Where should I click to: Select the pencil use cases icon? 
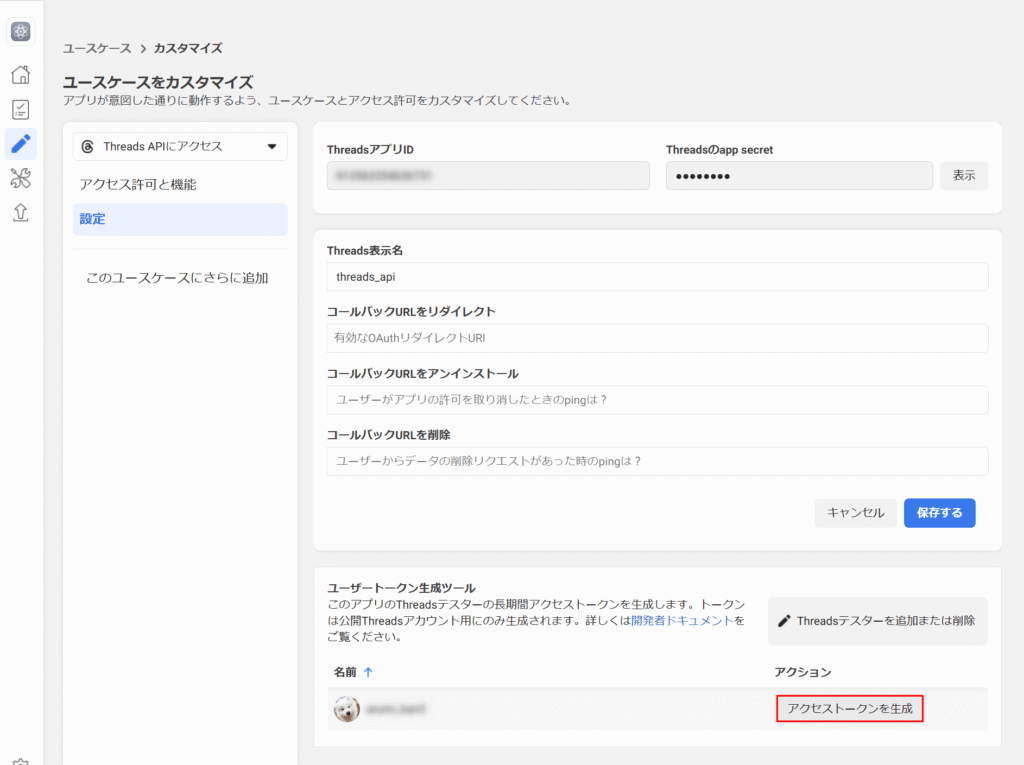tap(20, 144)
